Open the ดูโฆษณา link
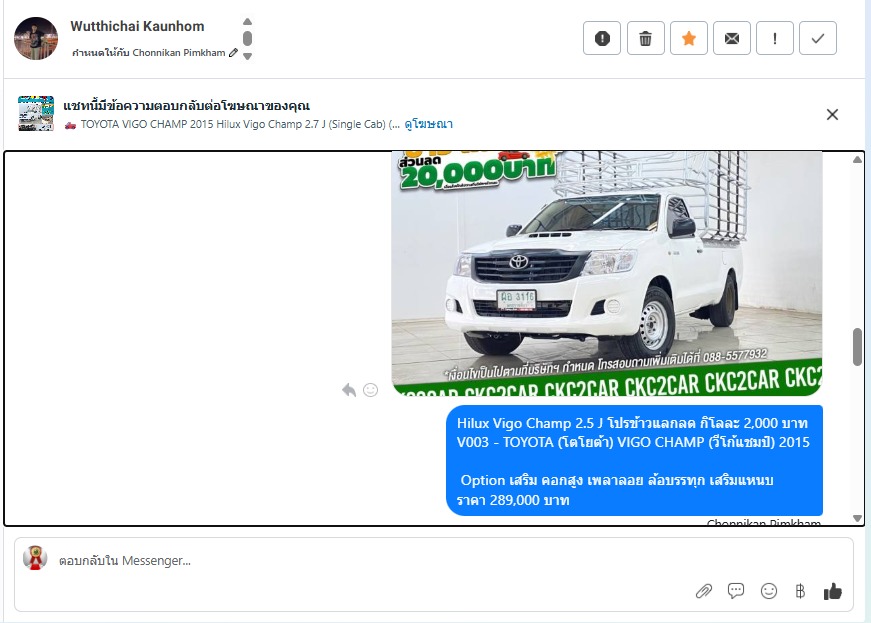This screenshot has height=623, width=871. pos(428,124)
